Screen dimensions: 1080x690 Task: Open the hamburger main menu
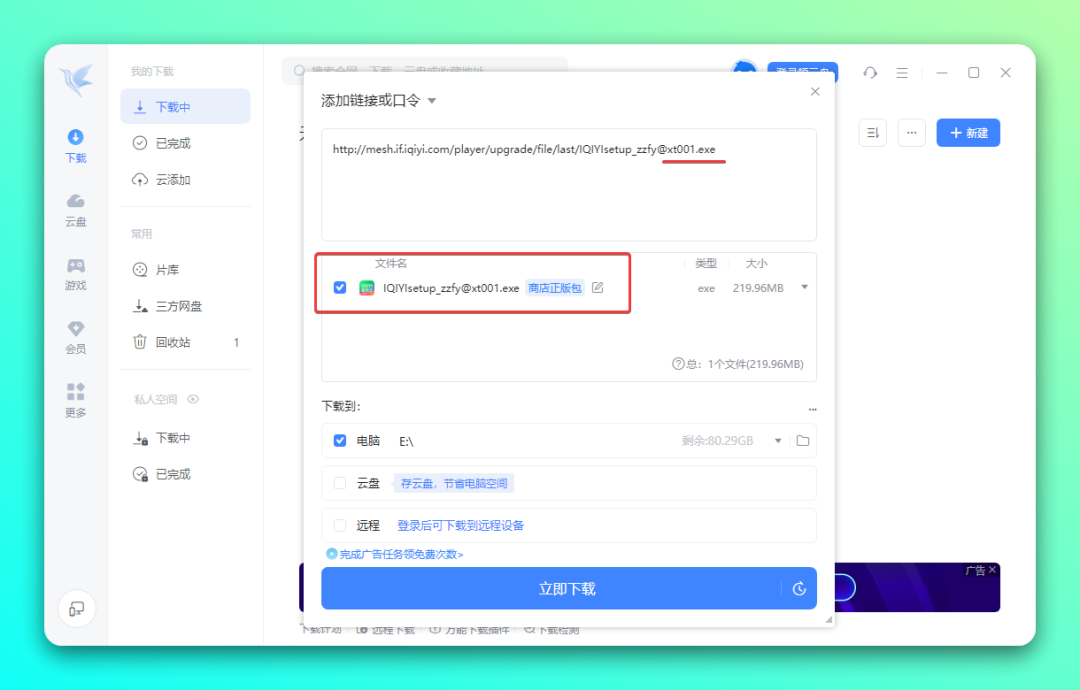coord(902,72)
